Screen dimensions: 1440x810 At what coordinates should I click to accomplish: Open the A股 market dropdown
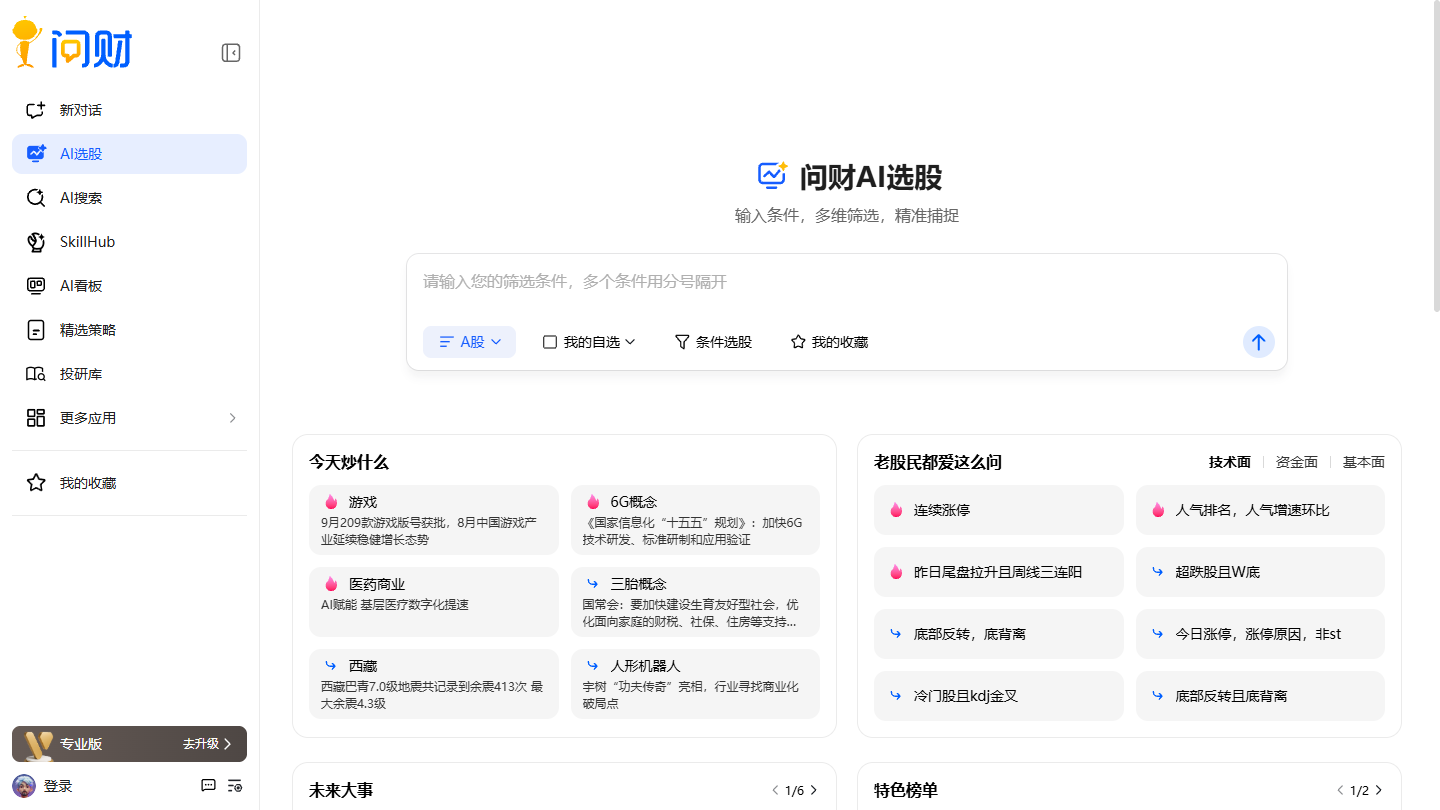click(469, 342)
